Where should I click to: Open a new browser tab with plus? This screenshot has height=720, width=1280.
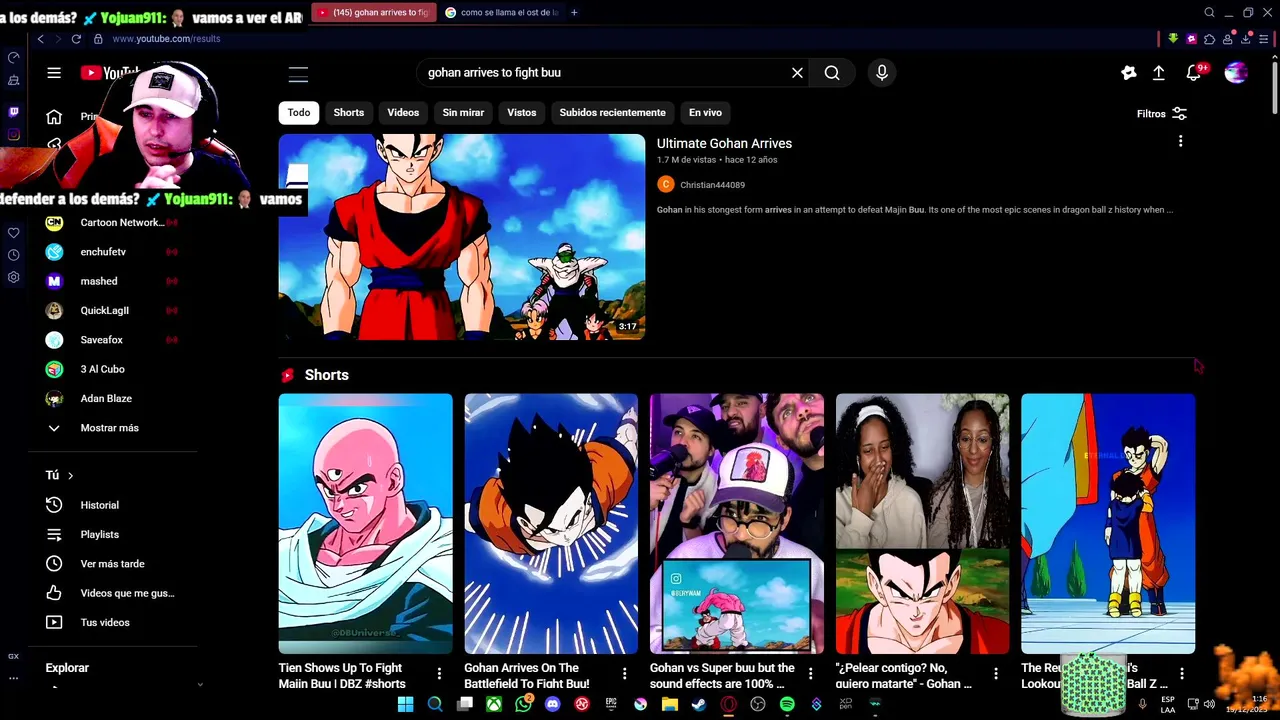574,12
